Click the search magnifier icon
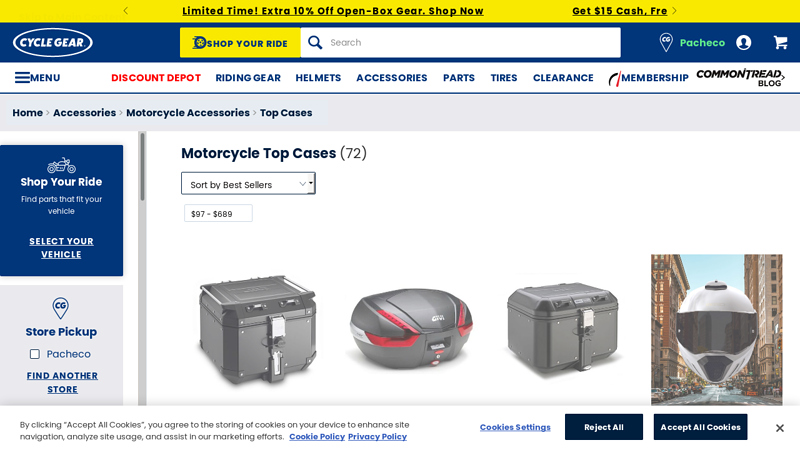 pyautogui.click(x=315, y=42)
